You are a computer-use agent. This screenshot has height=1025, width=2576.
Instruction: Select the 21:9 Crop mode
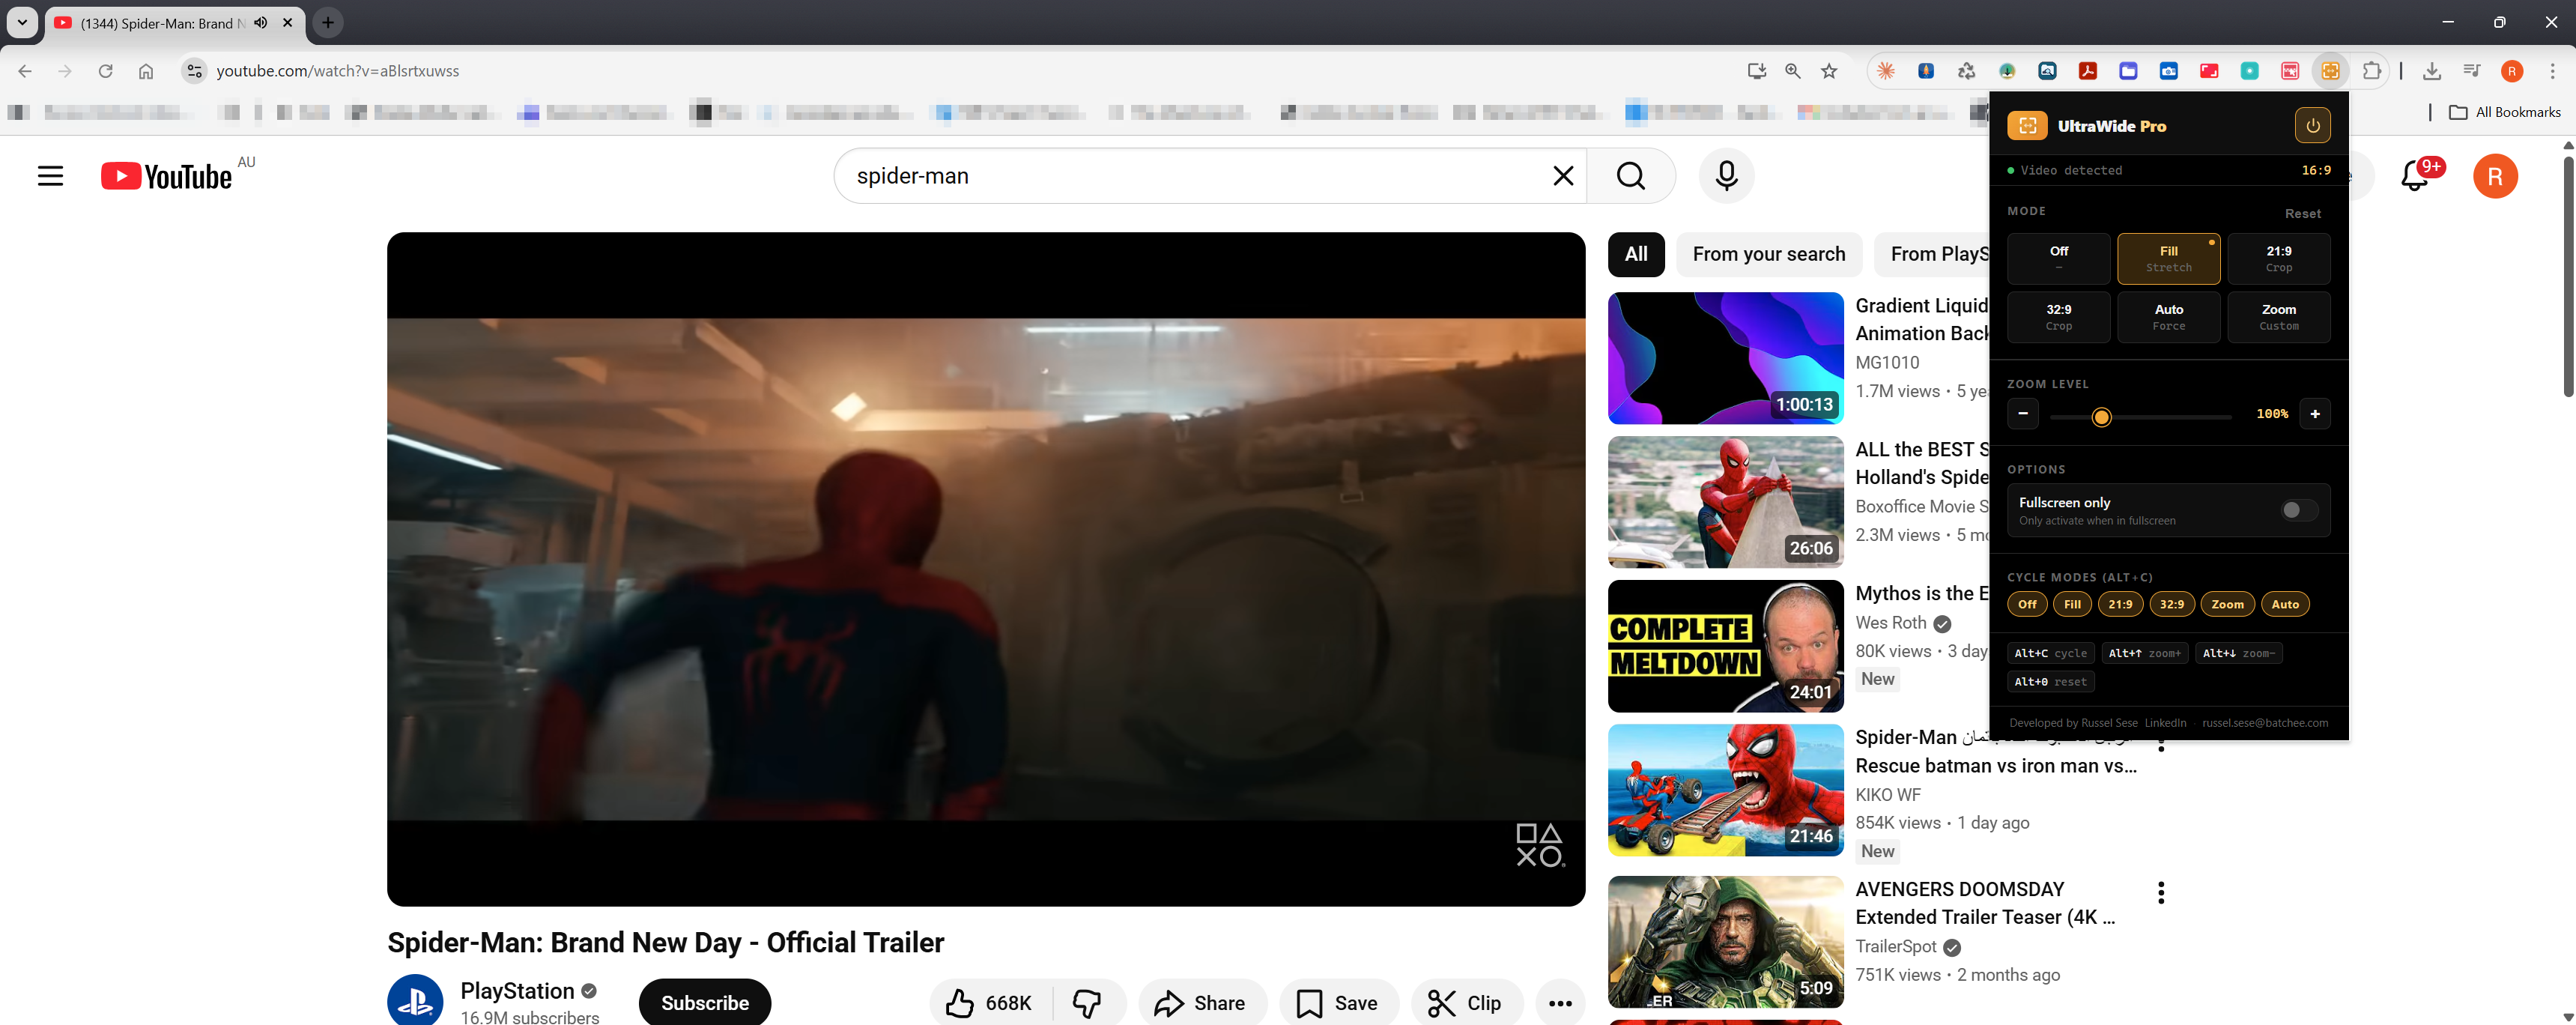(2279, 258)
